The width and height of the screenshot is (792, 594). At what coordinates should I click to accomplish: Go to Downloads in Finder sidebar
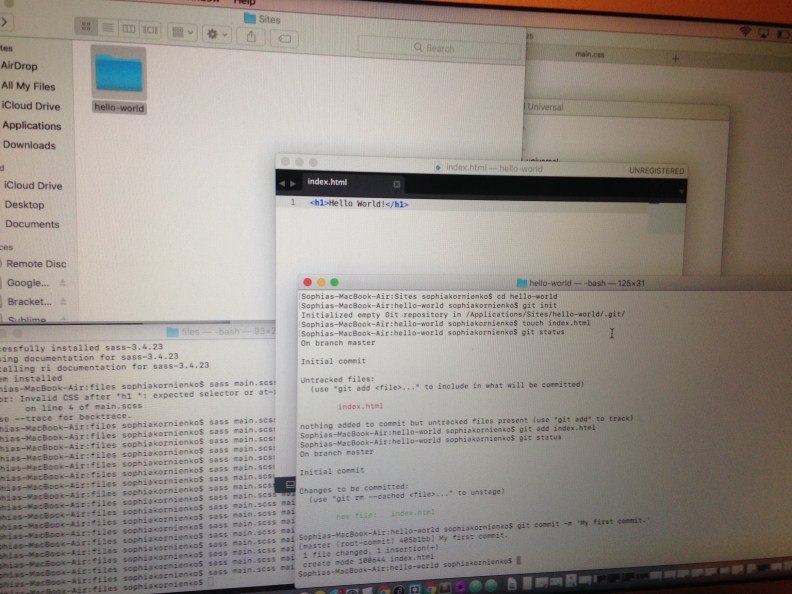pos(29,145)
